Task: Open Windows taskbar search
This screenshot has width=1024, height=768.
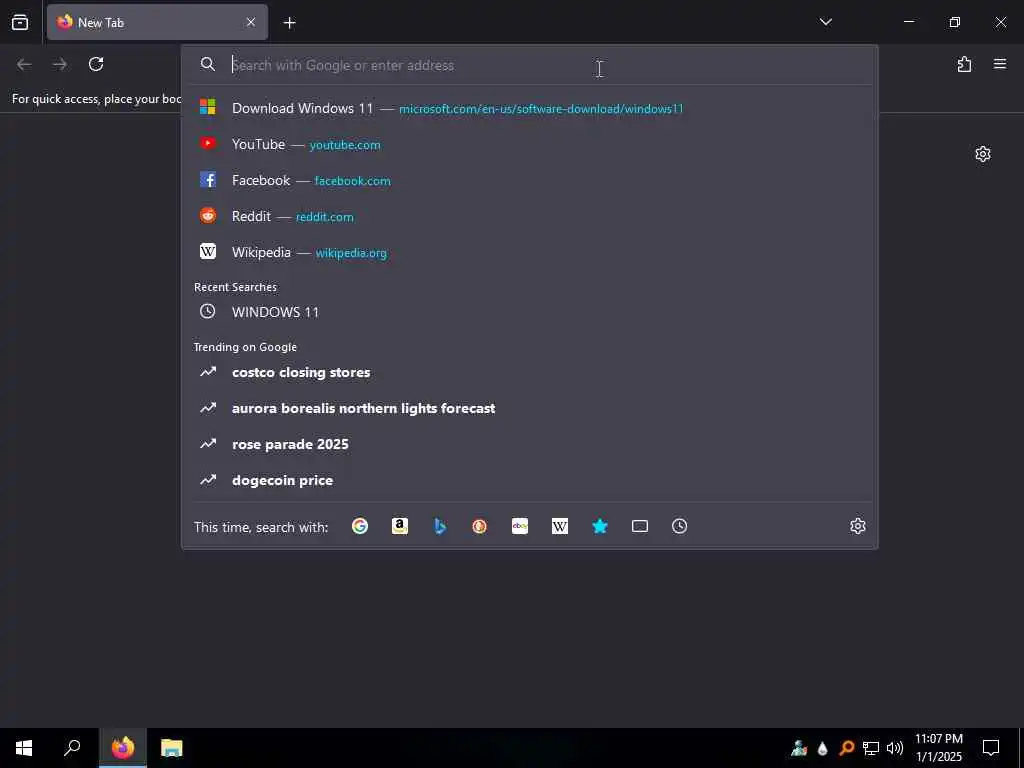Action: coord(72,748)
